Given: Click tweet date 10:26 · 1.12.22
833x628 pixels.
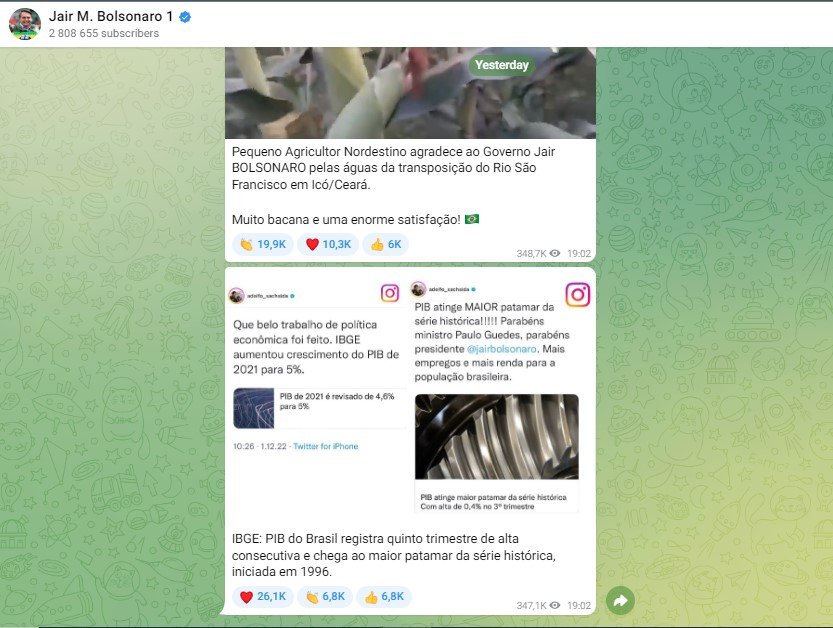Looking at the screenshot, I should (260, 446).
